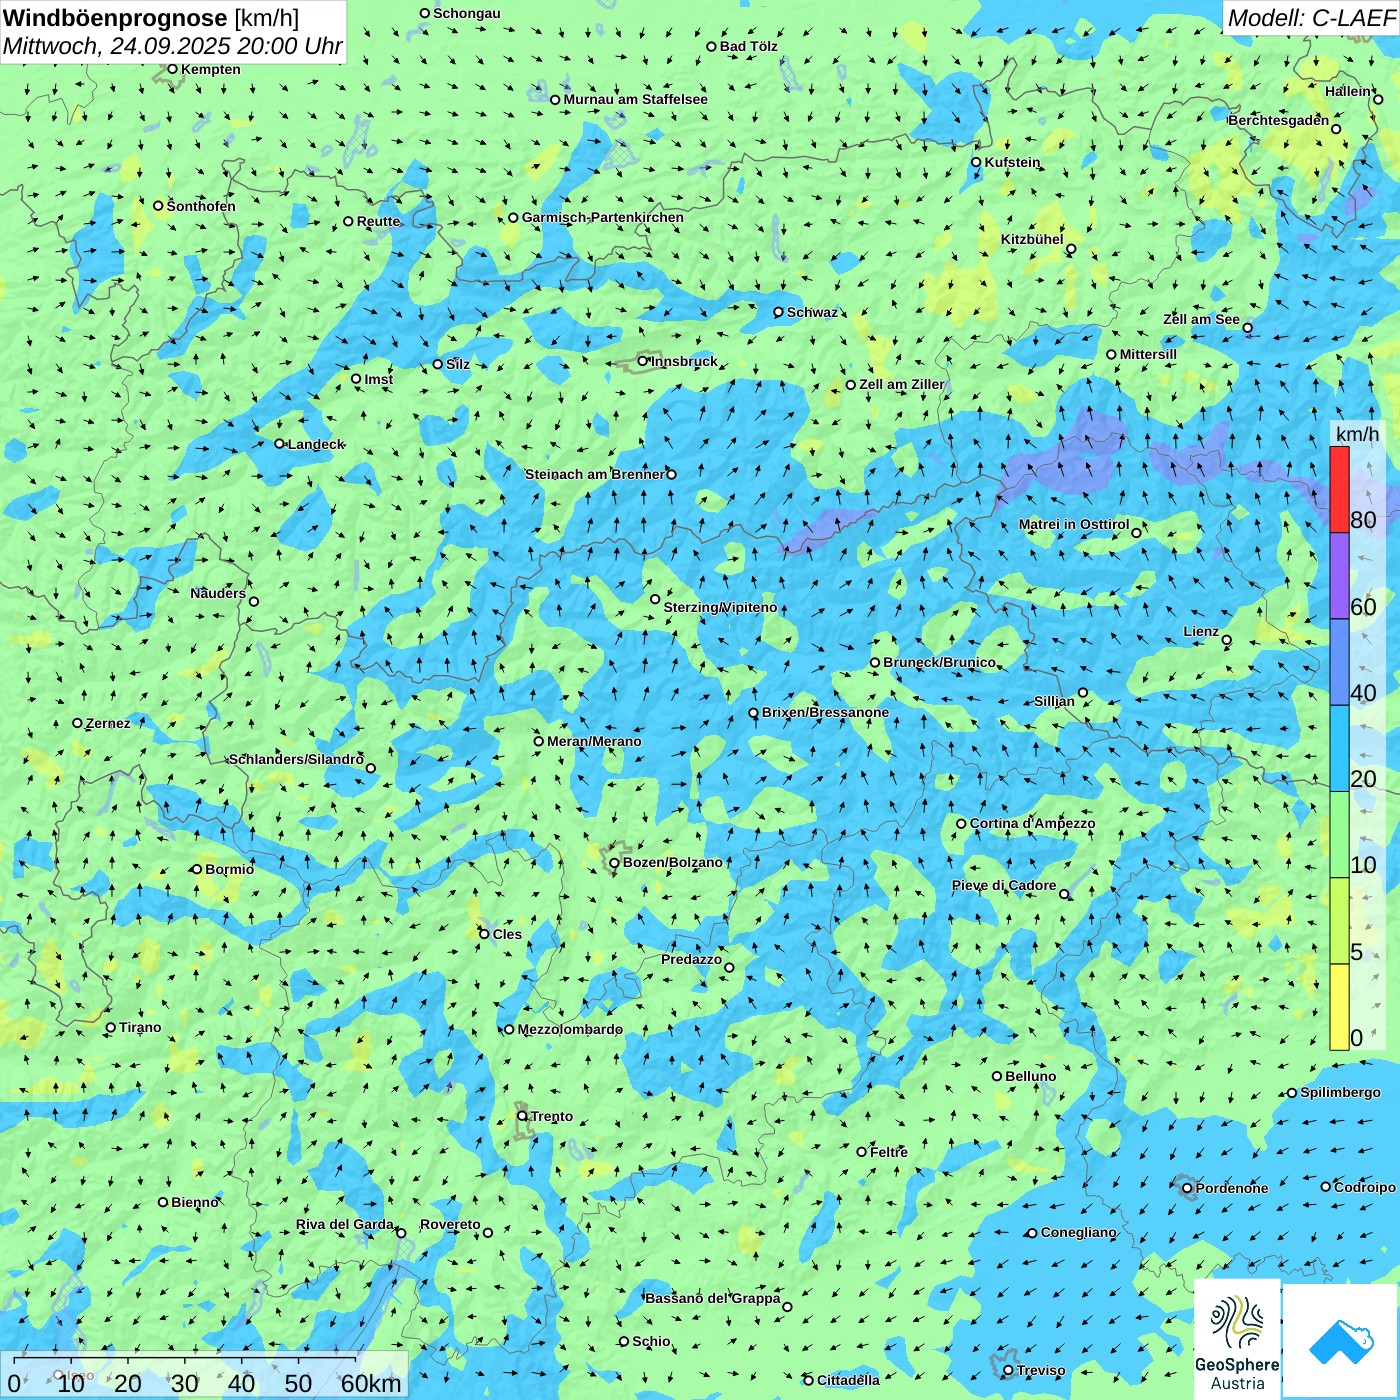The width and height of the screenshot is (1400, 1400).
Task: Click the 'Bruneck/Brunico' label
Action: (939, 662)
